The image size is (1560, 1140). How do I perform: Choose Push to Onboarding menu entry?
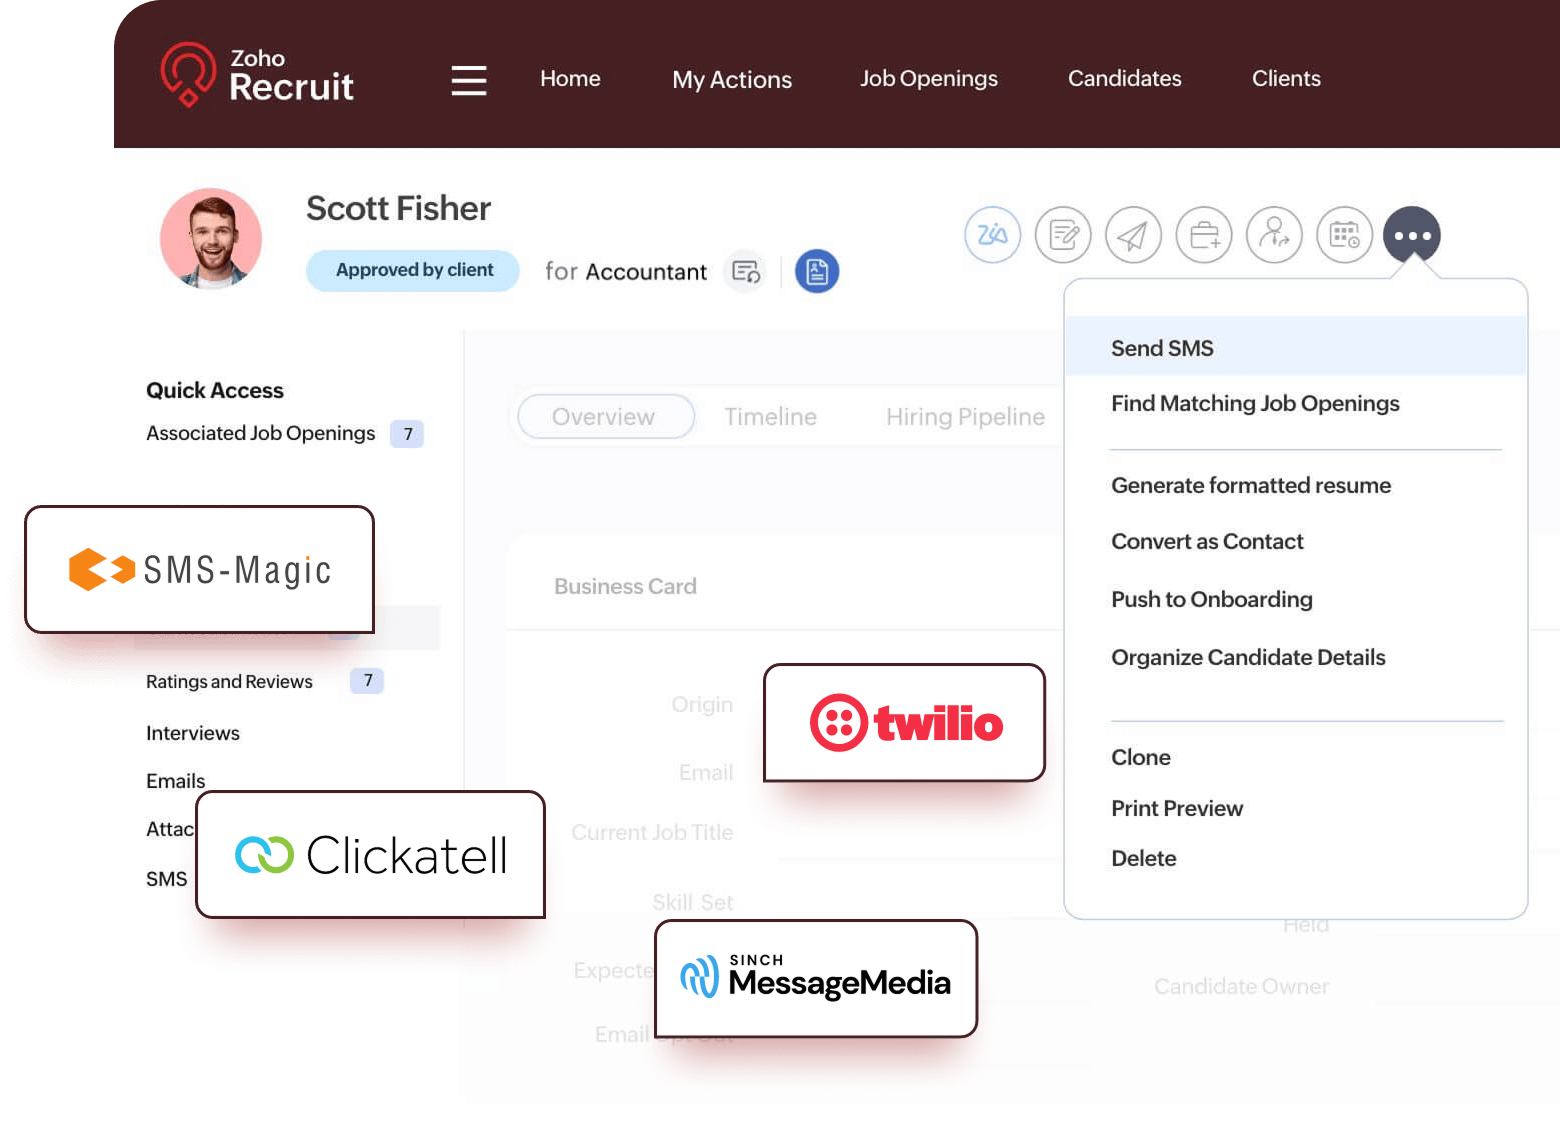[x=1211, y=599]
